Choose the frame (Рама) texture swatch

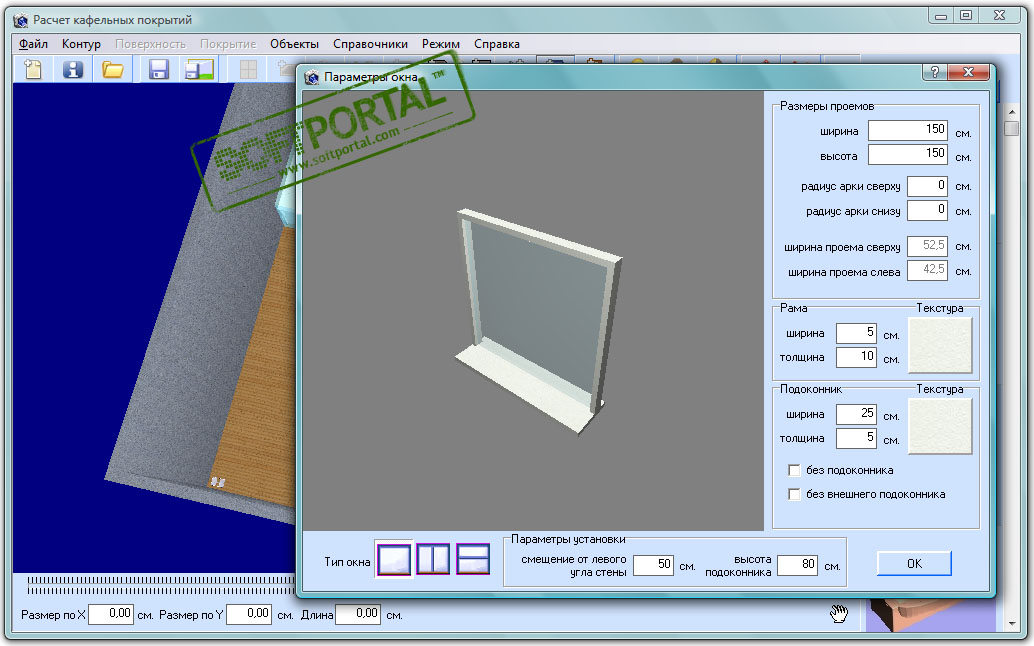940,345
